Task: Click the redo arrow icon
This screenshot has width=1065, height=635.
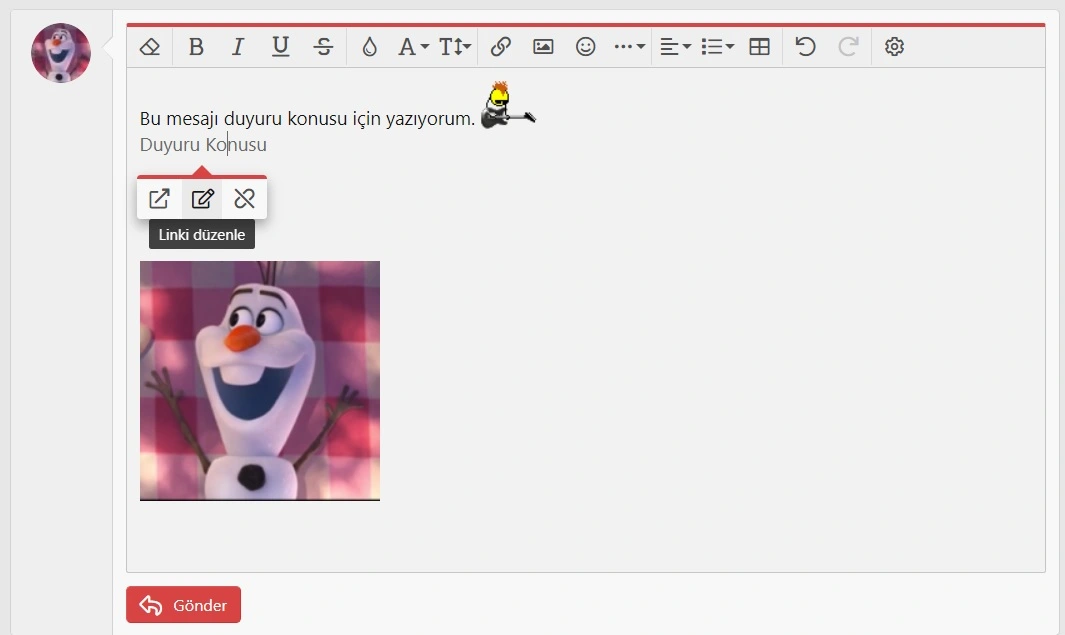Action: coord(848,47)
